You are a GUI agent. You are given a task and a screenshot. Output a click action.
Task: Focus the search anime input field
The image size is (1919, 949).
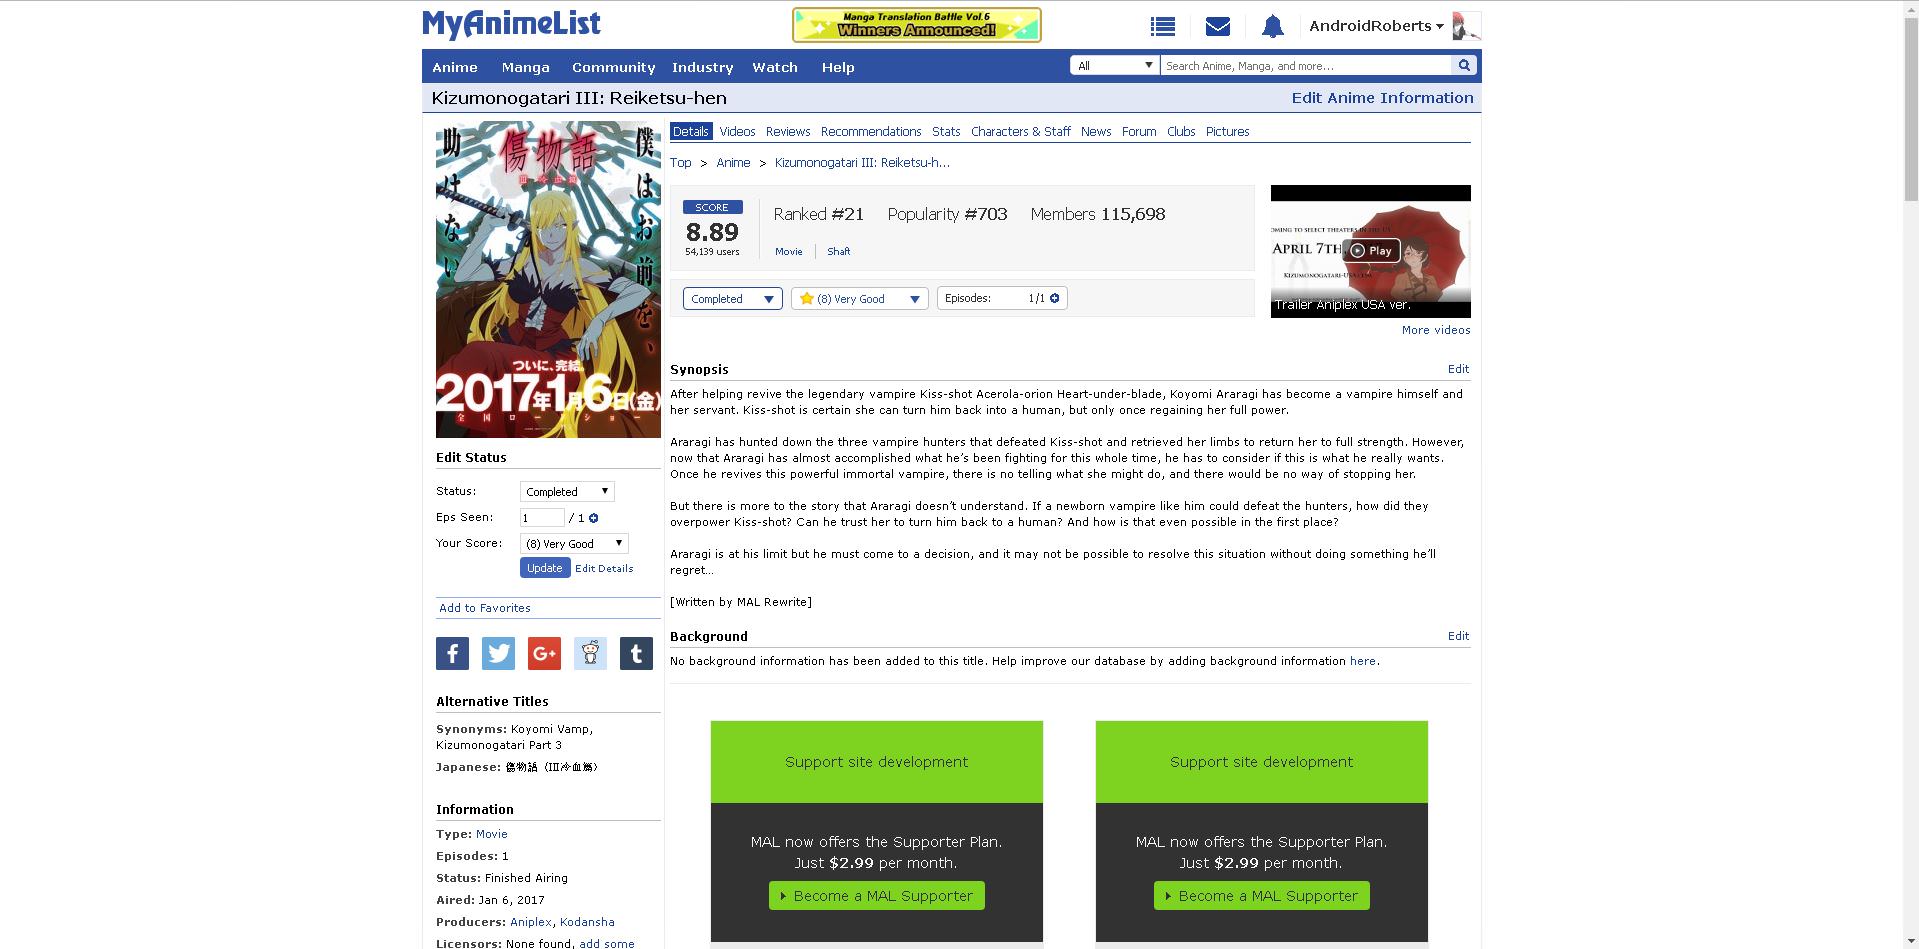1306,66
